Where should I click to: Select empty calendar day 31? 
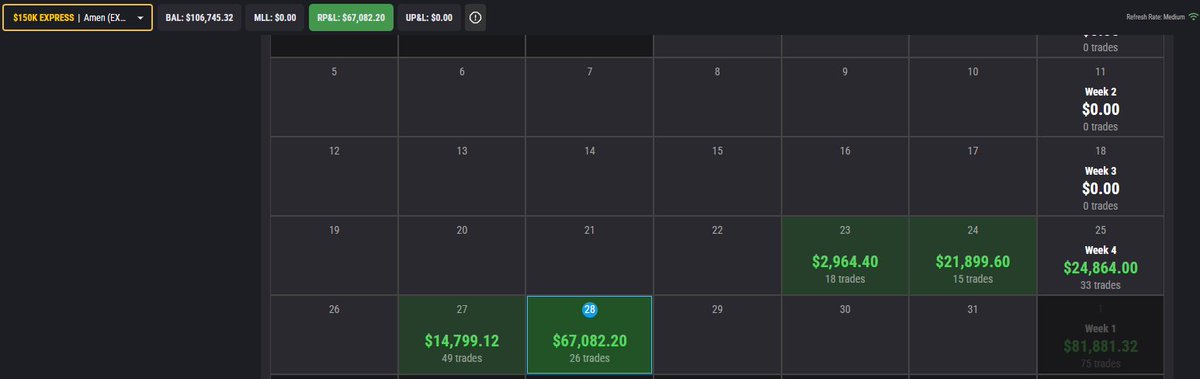(x=973, y=335)
